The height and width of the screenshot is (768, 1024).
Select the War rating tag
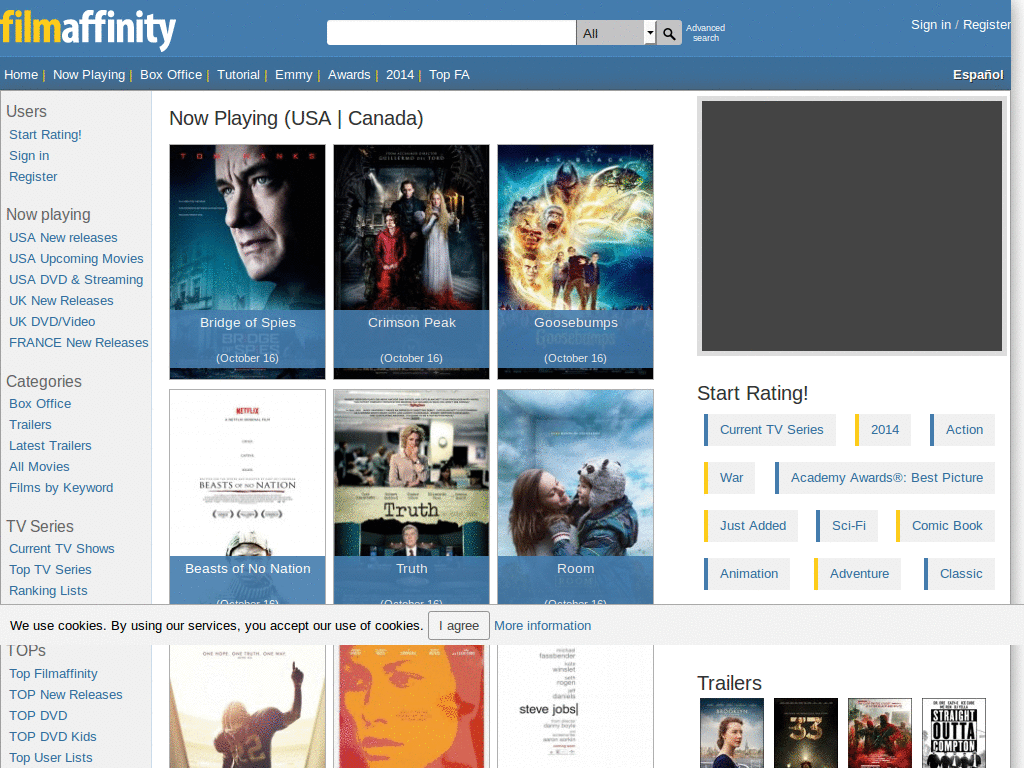tap(729, 477)
